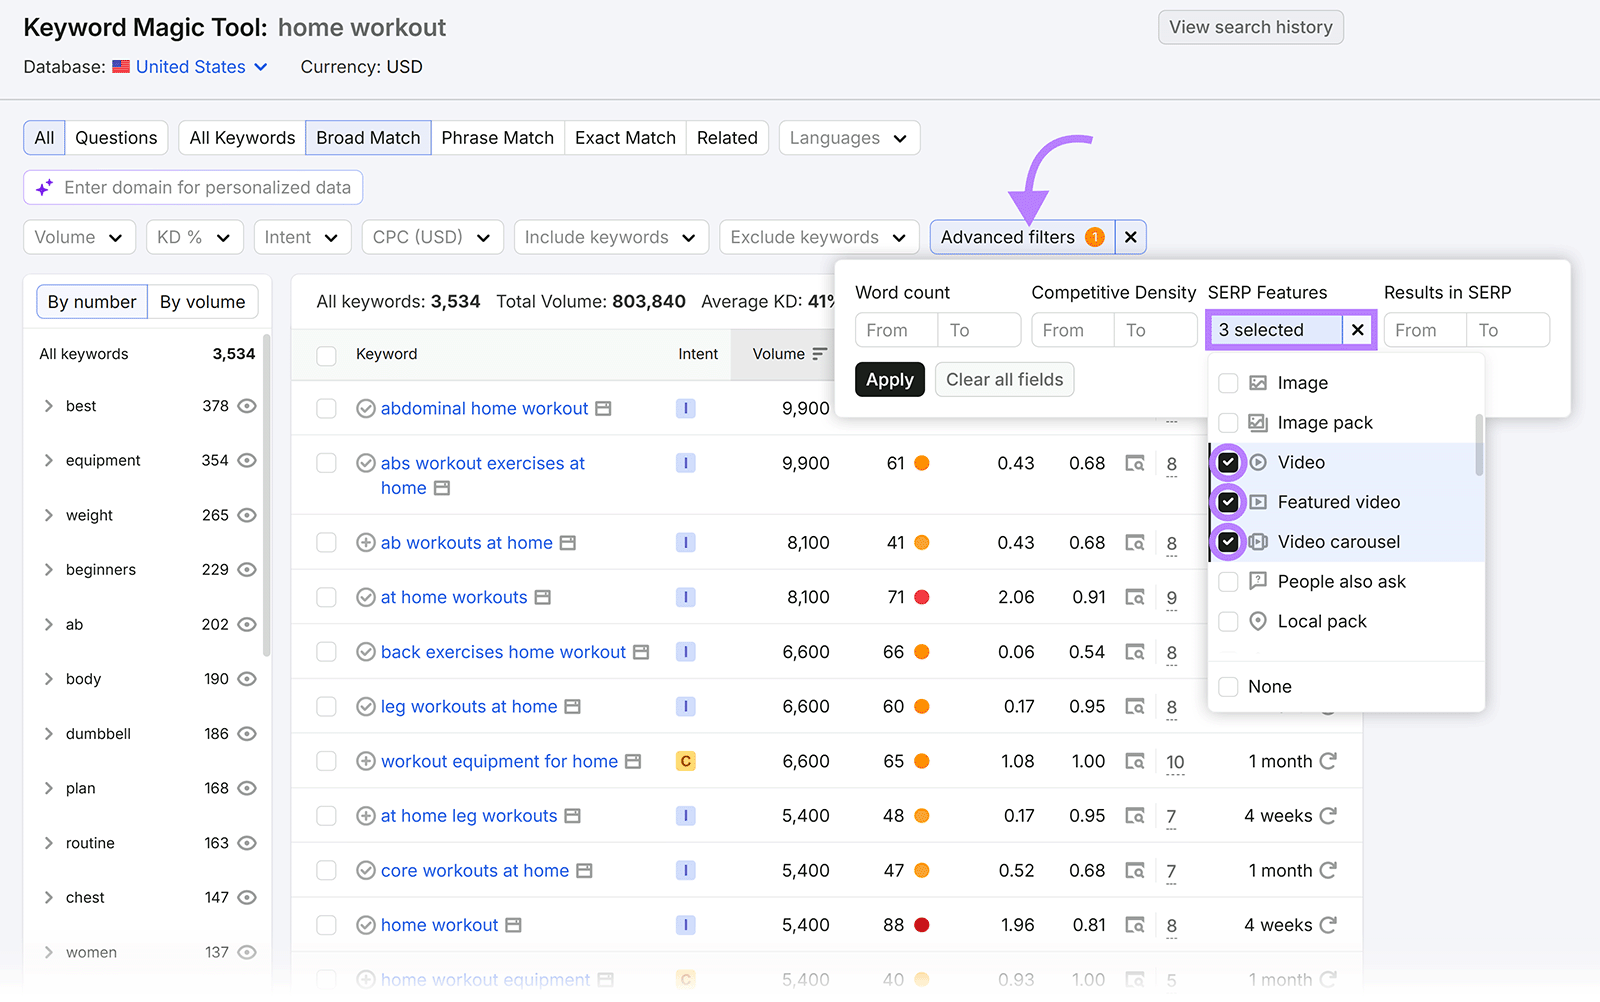The width and height of the screenshot is (1600, 1002).
Task: Click the Apply button
Action: point(889,380)
